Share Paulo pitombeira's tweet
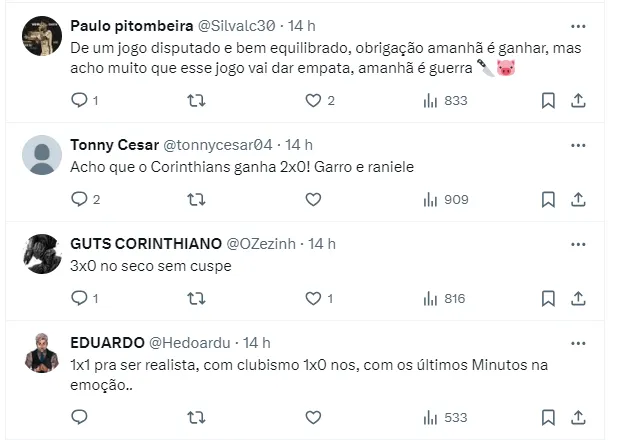 (x=578, y=100)
